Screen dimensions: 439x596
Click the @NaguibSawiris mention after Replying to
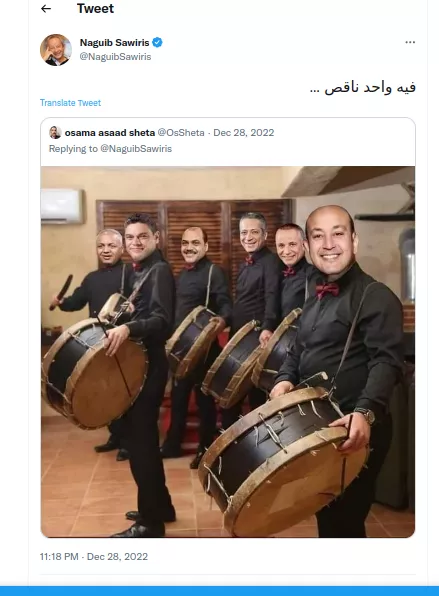[x=136, y=149]
